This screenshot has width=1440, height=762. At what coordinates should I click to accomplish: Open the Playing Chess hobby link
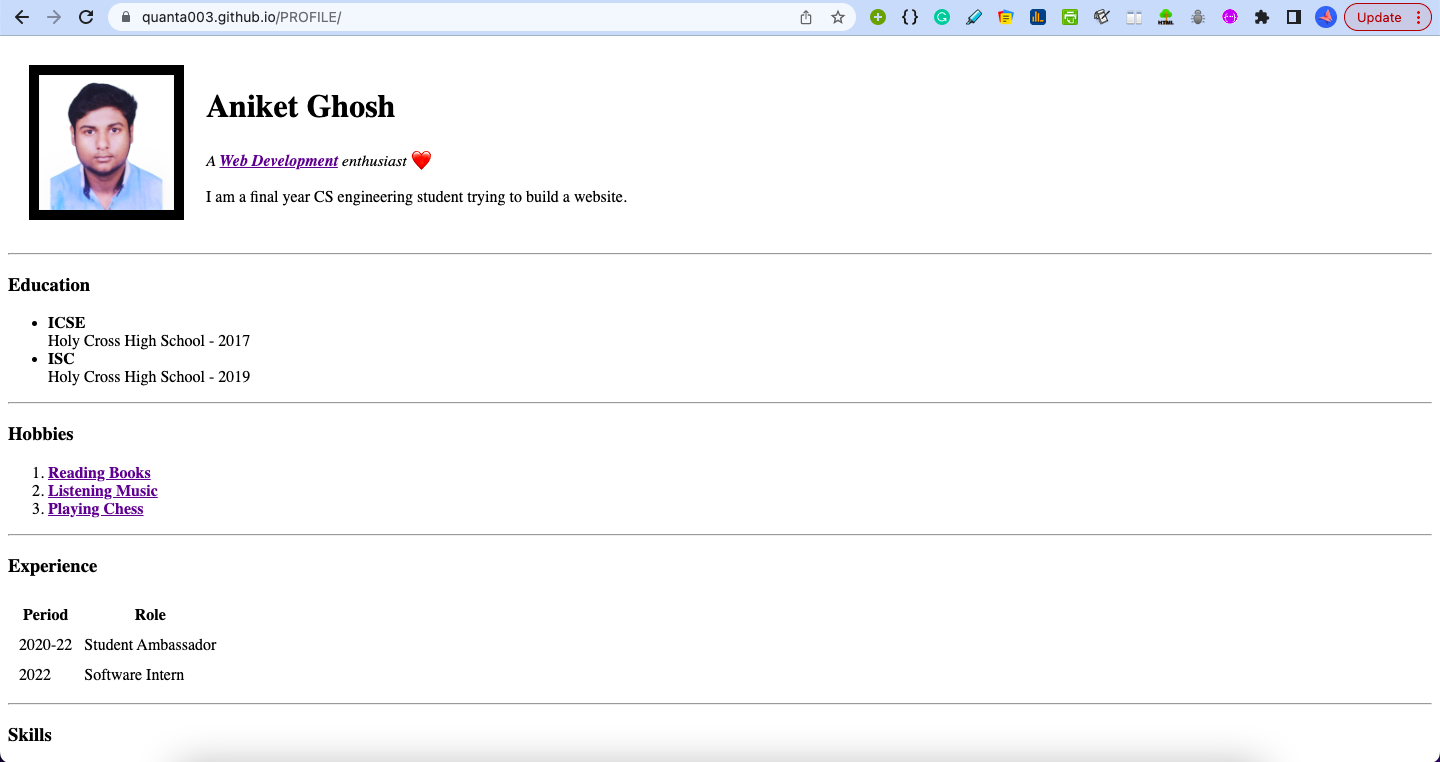point(95,508)
